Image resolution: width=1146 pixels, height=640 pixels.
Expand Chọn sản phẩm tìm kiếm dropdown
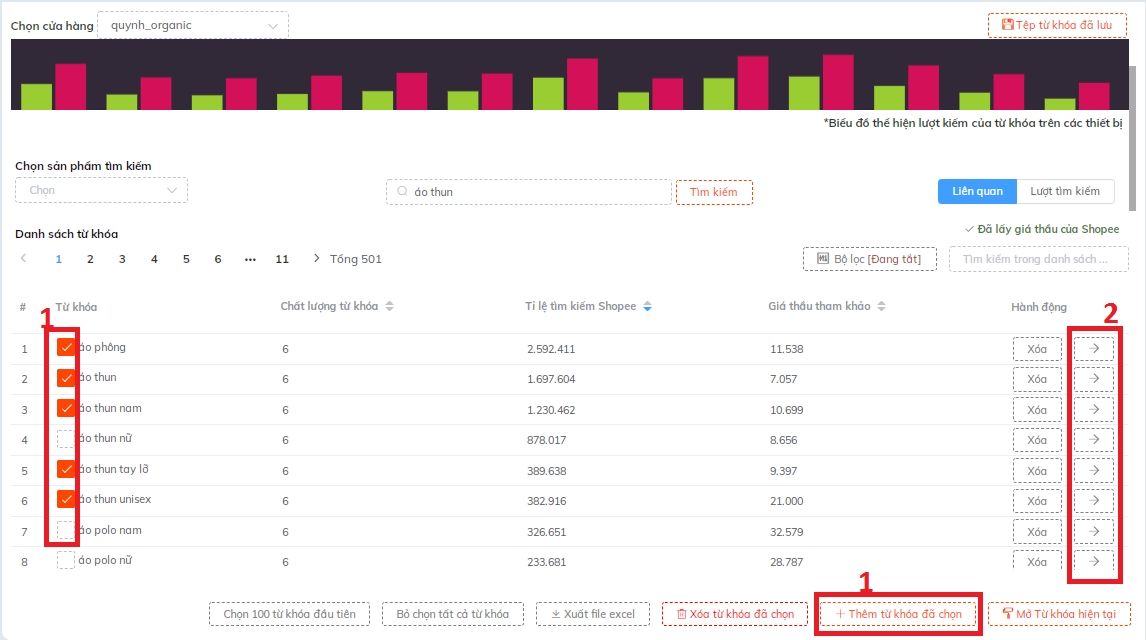(101, 190)
